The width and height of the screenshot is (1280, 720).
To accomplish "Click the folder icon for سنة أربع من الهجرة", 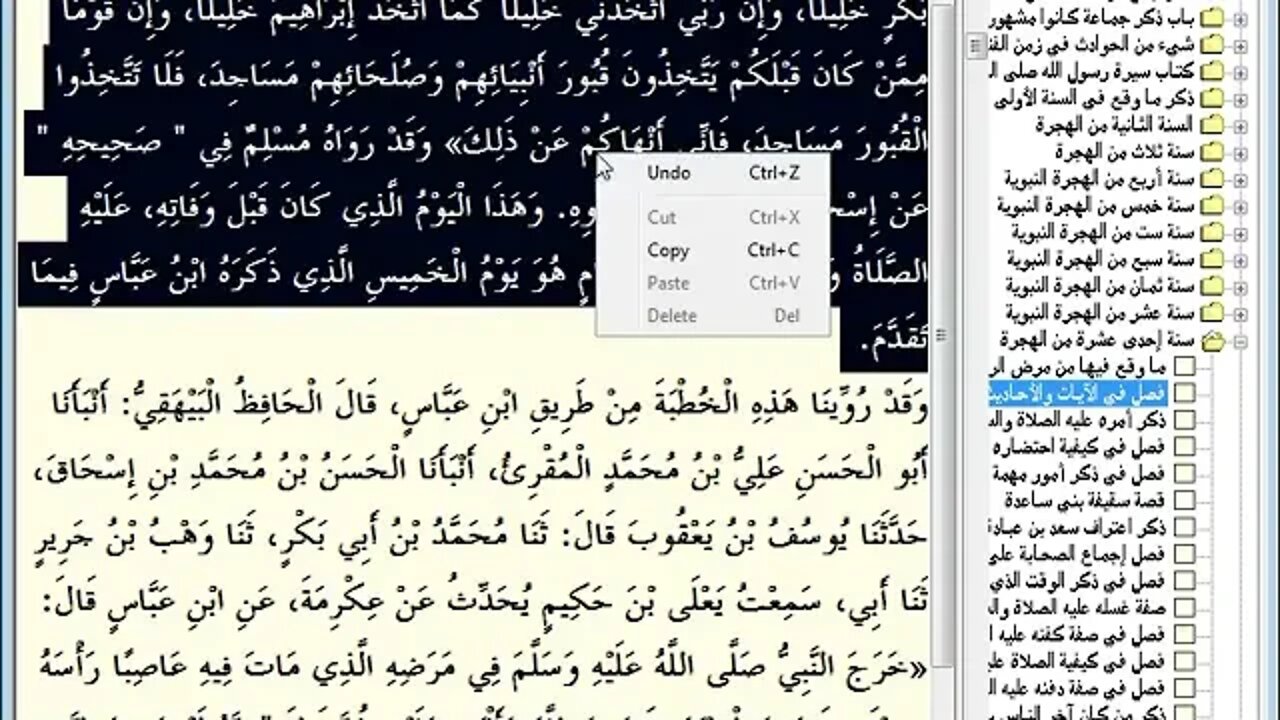I will point(1214,179).
